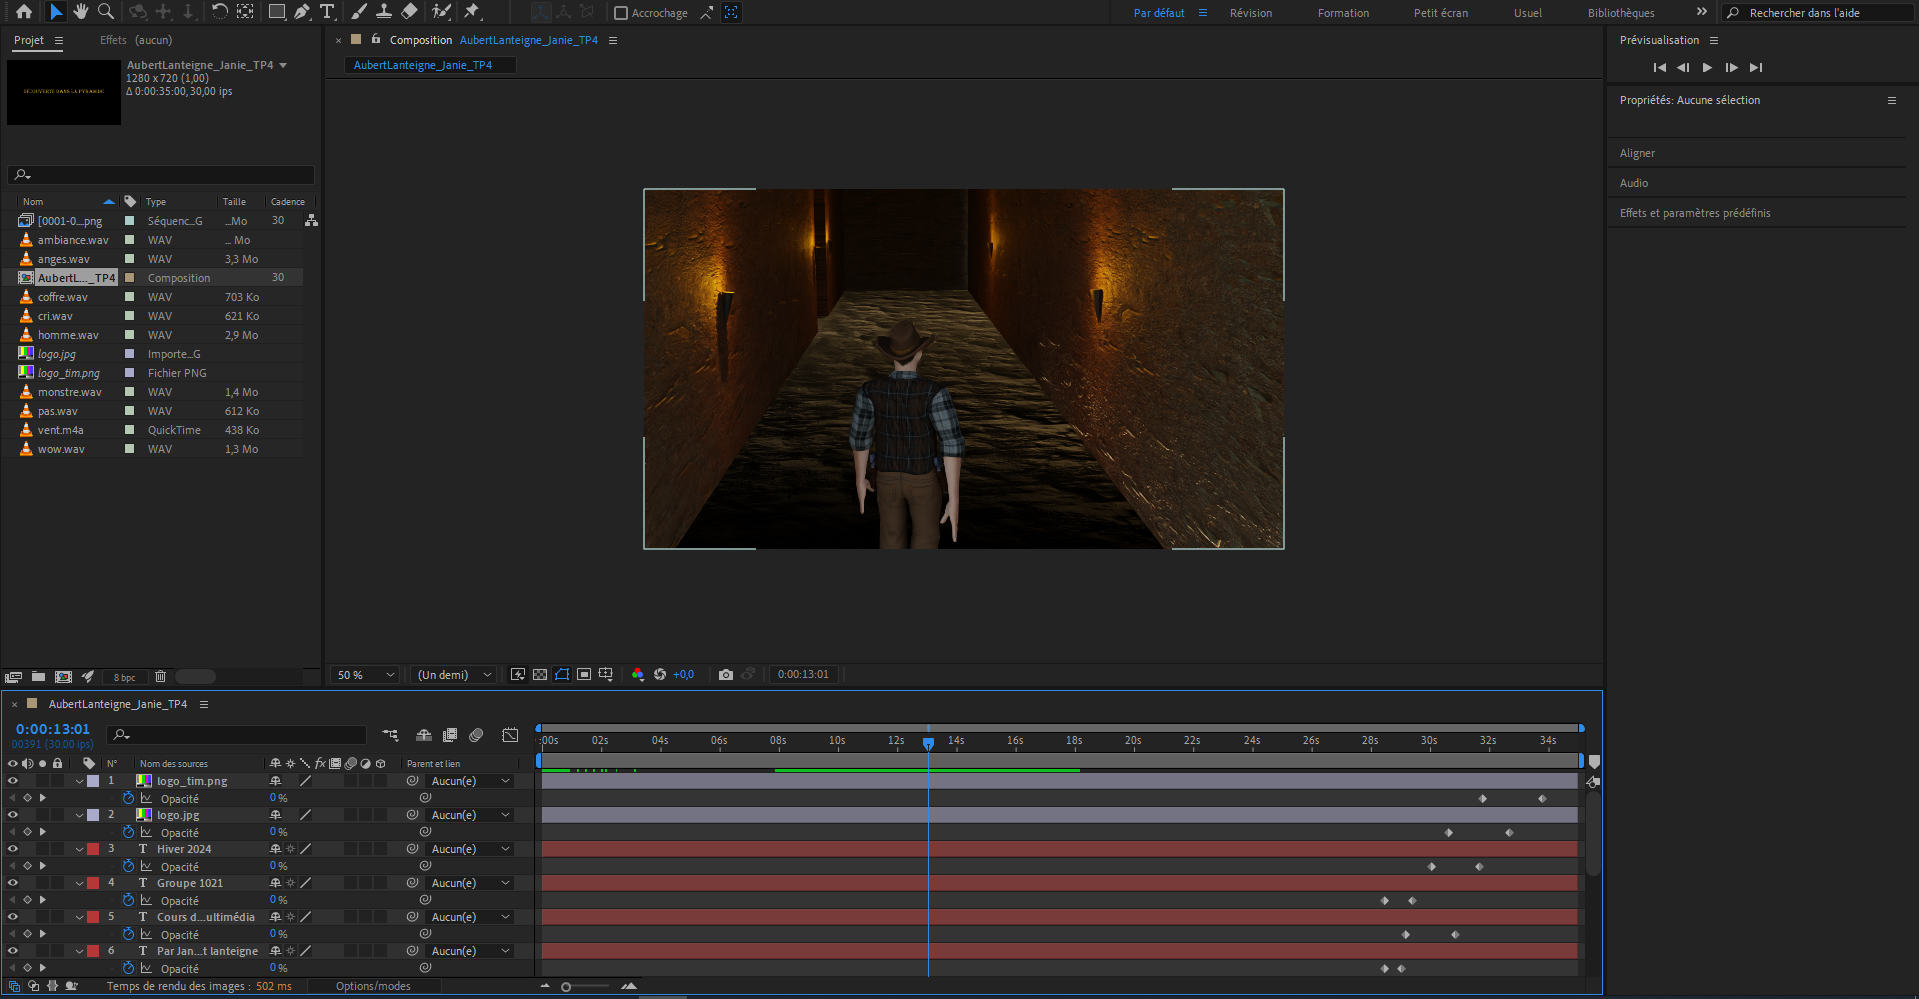Open the Graph Editor in the timeline
The height and width of the screenshot is (999, 1919).
[510, 735]
